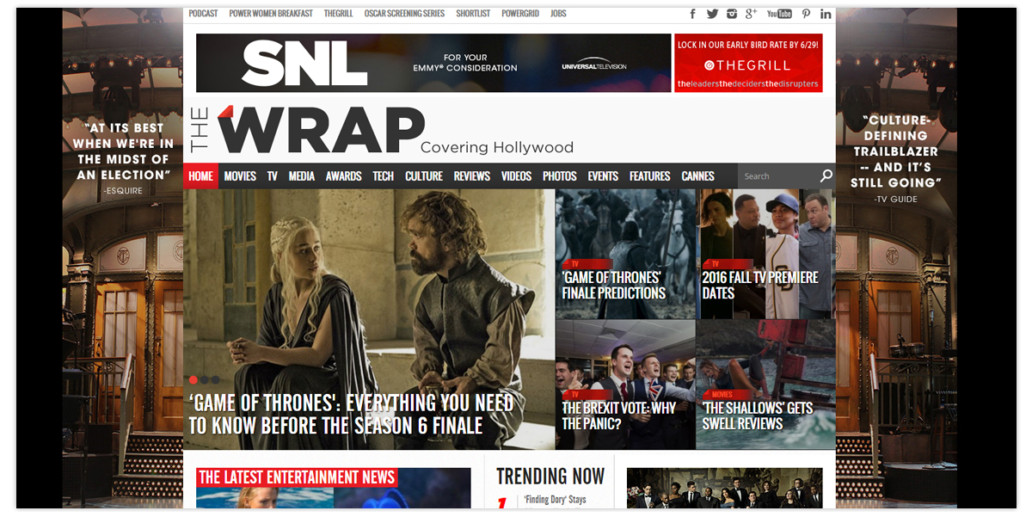The image size is (1032, 517).
Task: Open the group cast photo thumbnail
Action: 725,488
